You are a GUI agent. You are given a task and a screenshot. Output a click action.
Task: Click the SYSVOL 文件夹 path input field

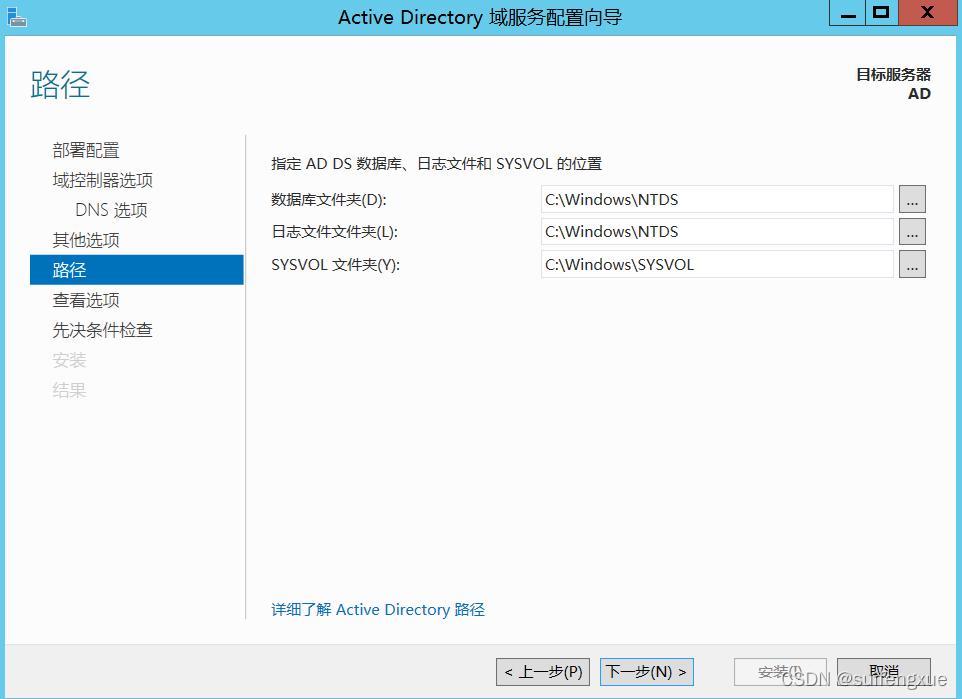point(715,264)
